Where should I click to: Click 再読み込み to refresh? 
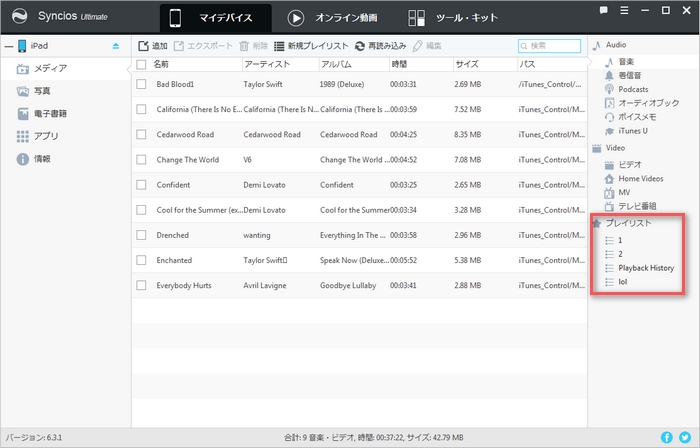tap(380, 46)
